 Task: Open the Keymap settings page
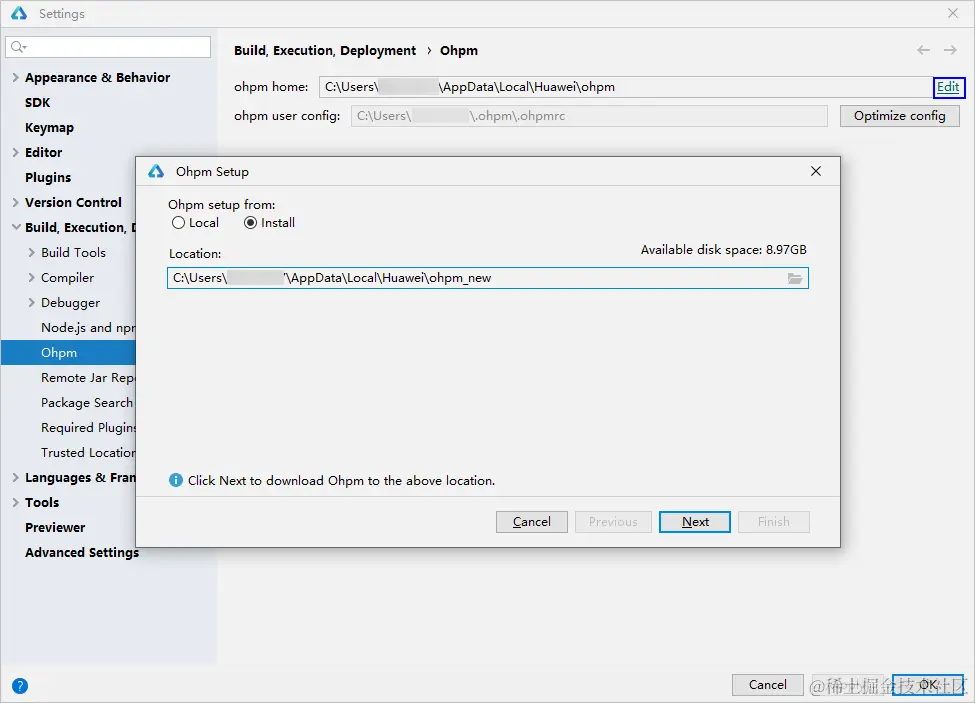49,127
